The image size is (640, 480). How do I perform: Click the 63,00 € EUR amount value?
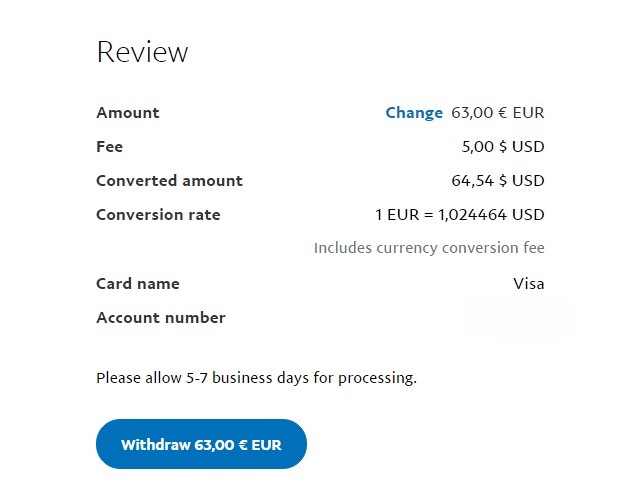[x=498, y=113]
